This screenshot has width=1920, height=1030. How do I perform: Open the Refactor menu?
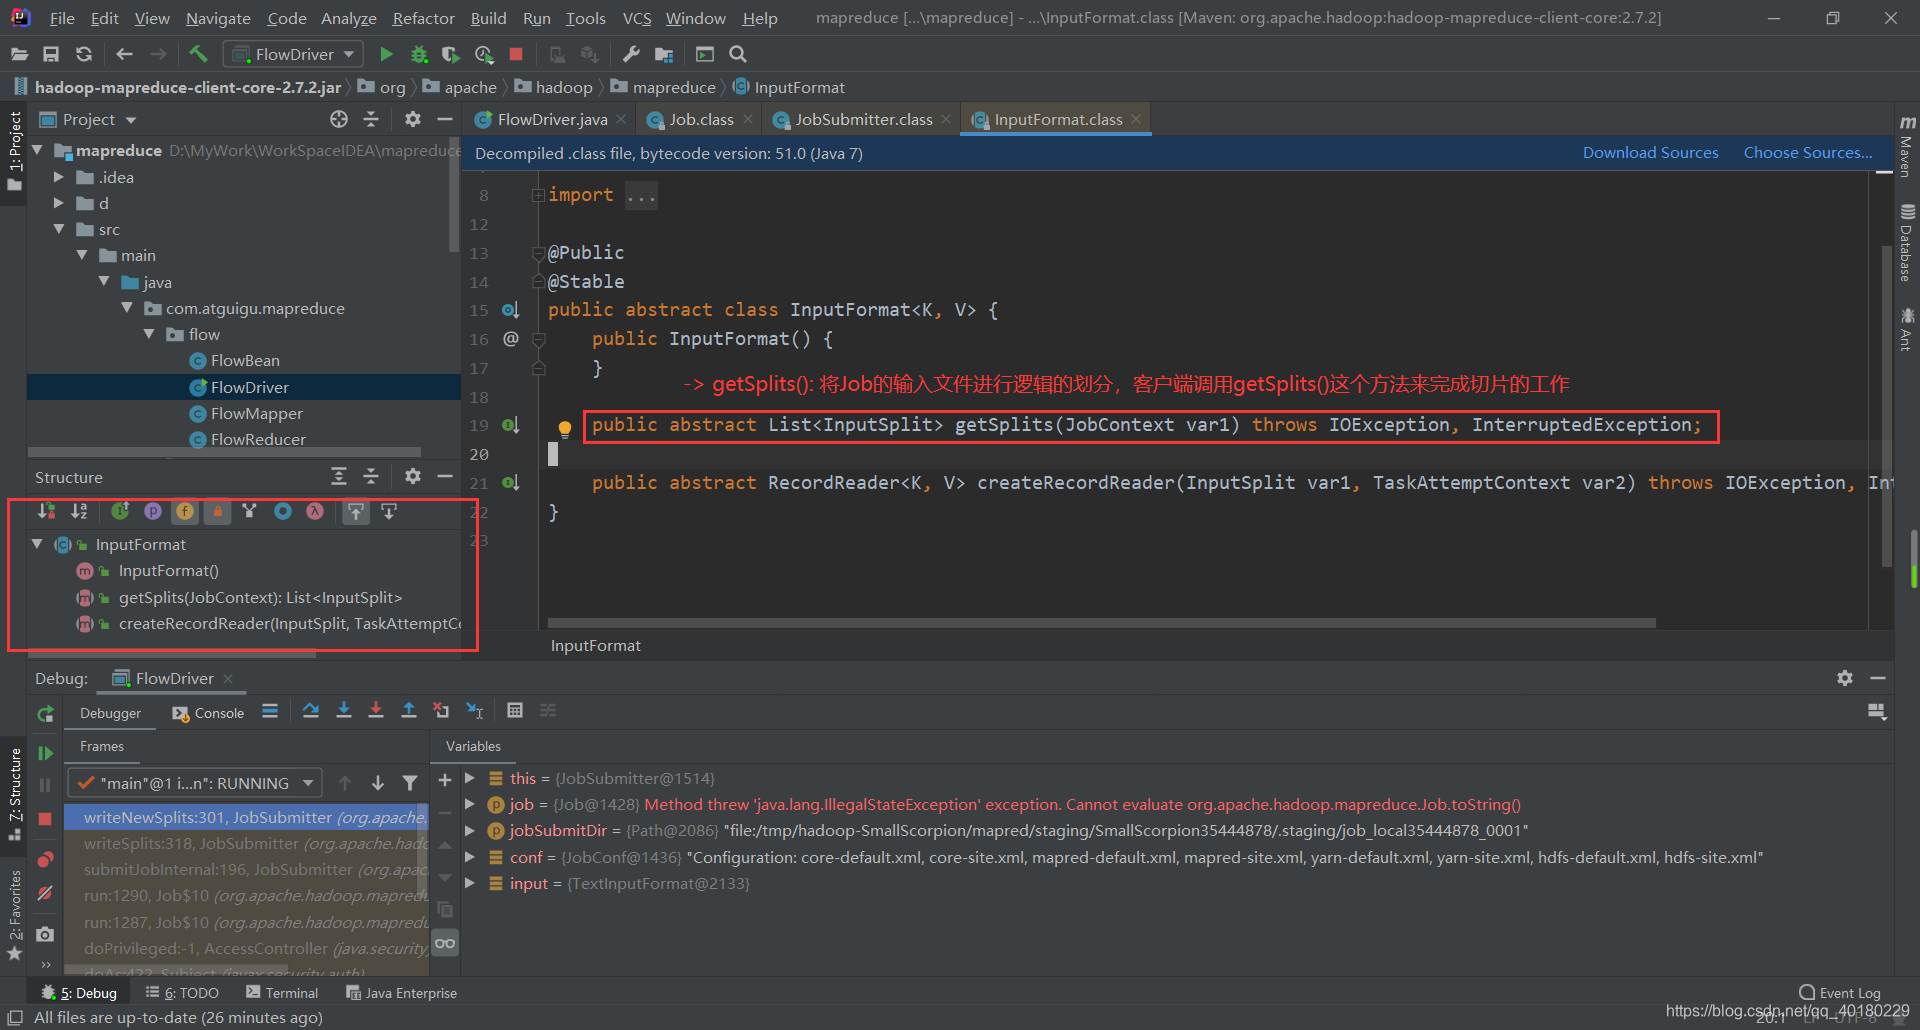(423, 18)
